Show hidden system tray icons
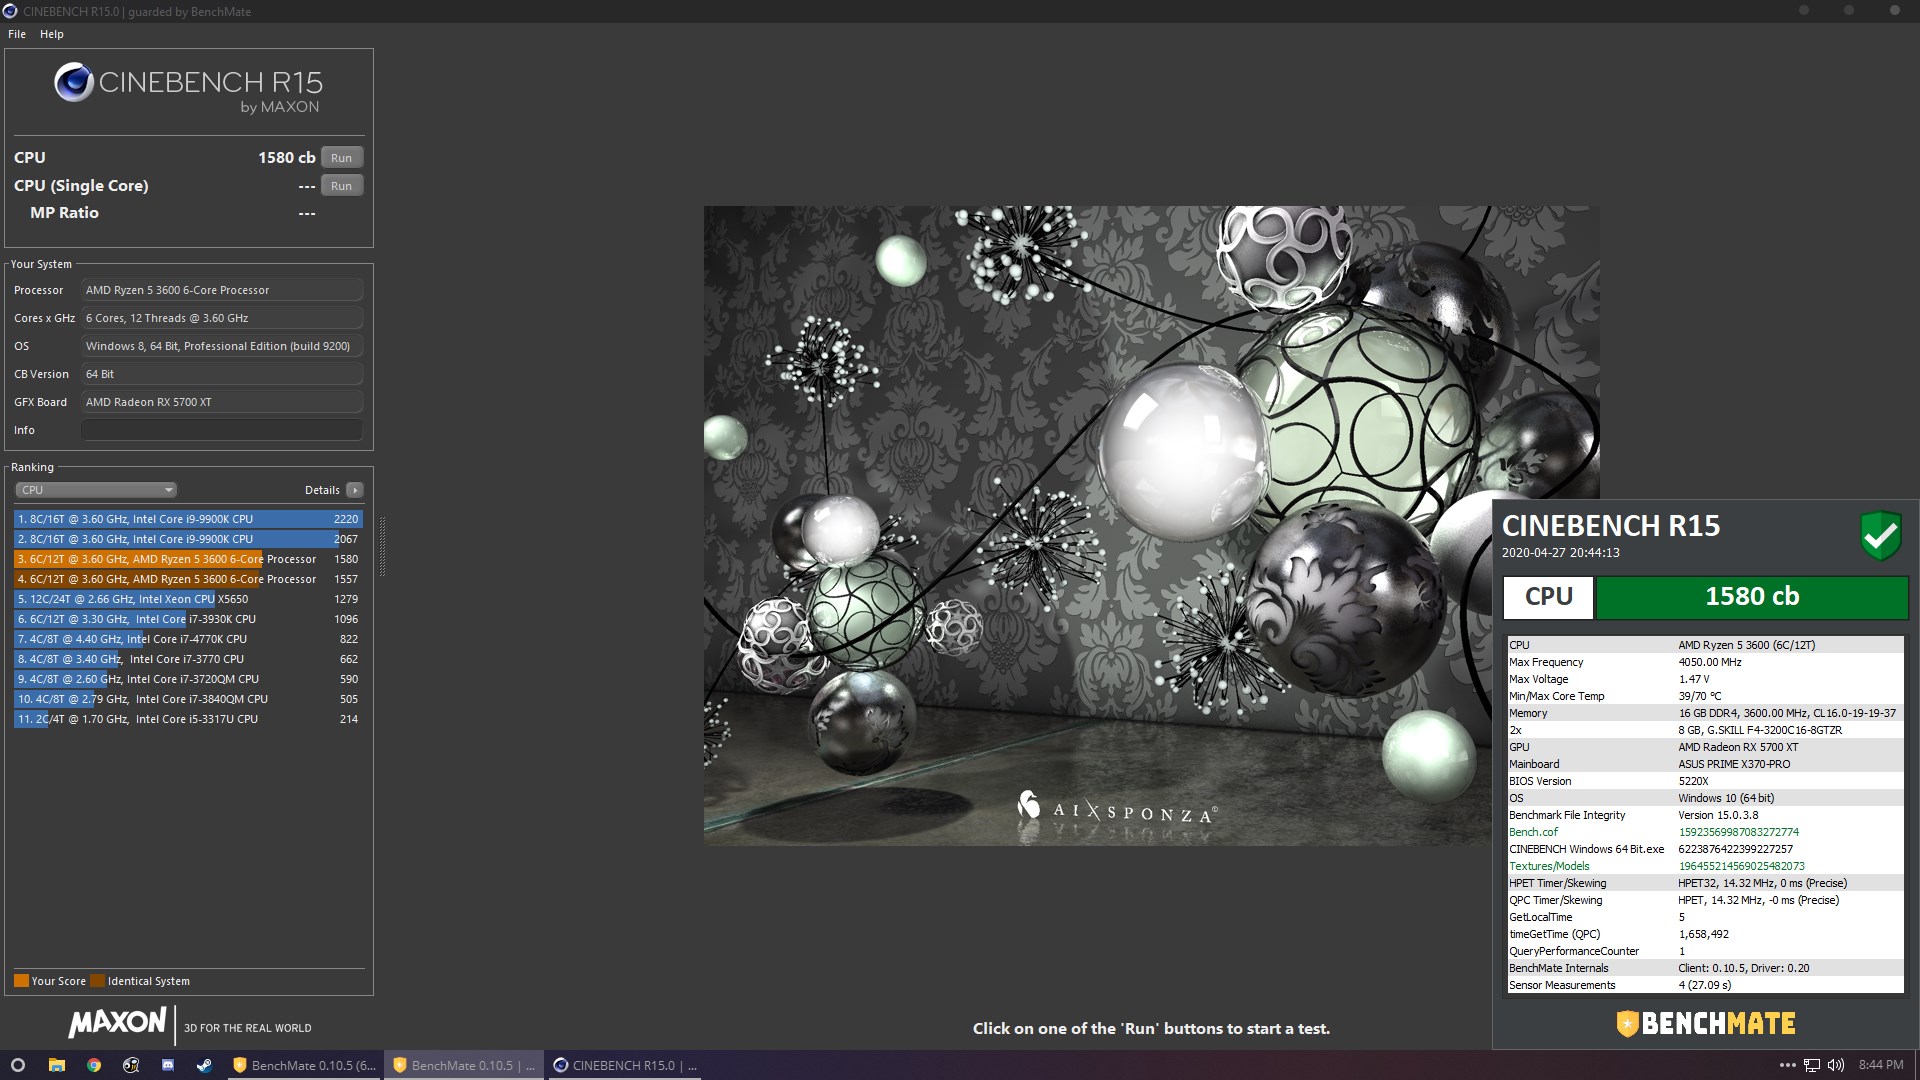This screenshot has height=1080, width=1920. 1787,1065
